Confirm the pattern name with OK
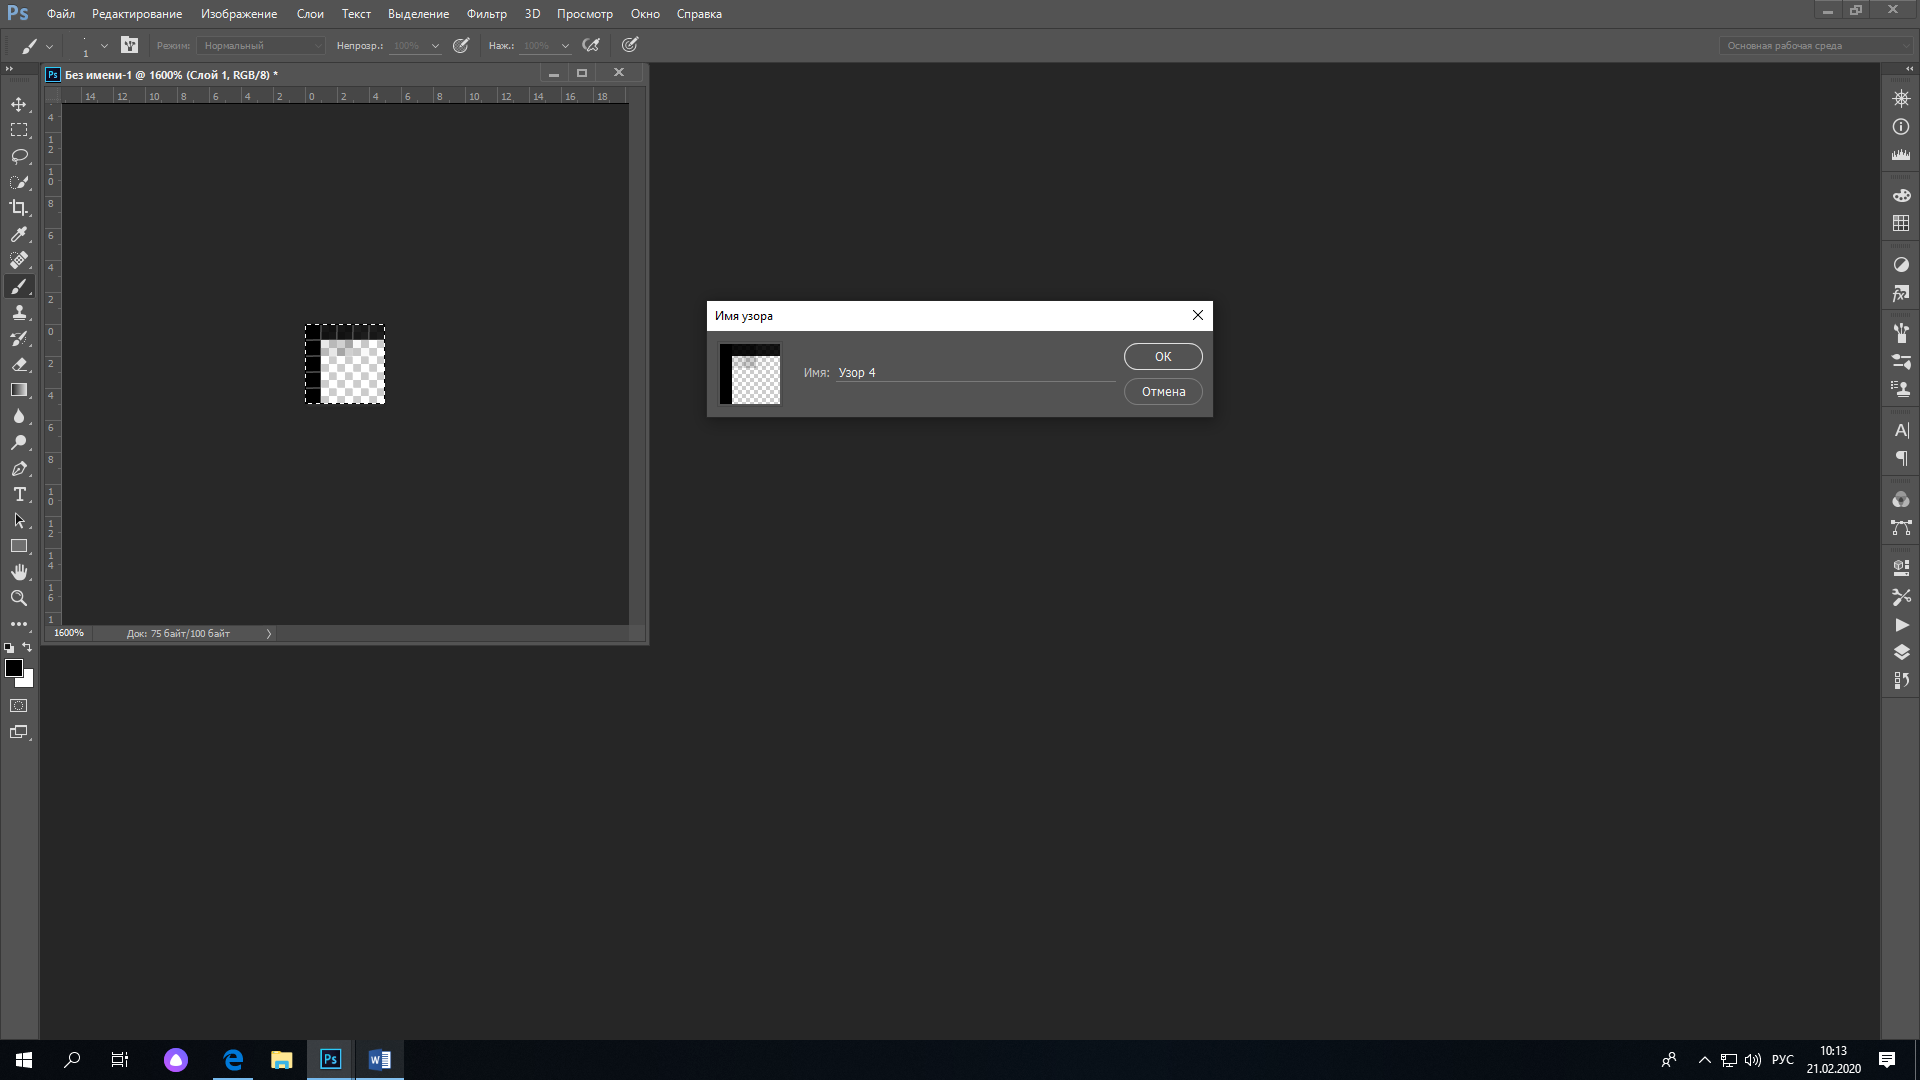 point(1162,356)
